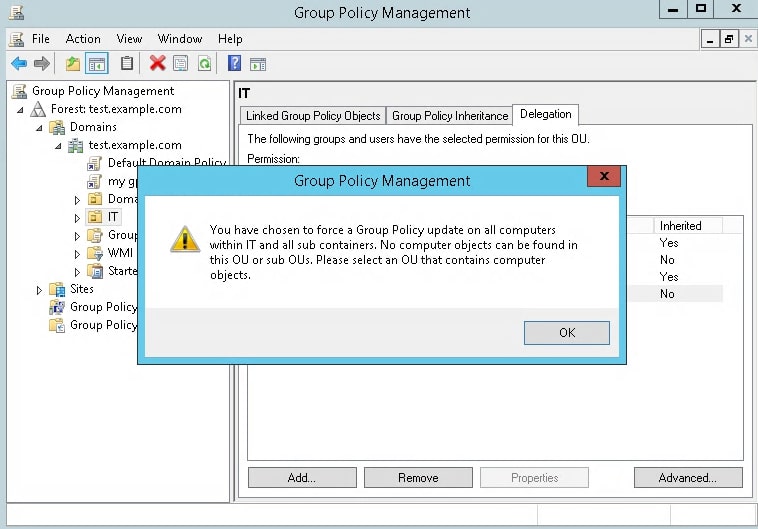Click the WMI Filters folder icon

[95, 253]
